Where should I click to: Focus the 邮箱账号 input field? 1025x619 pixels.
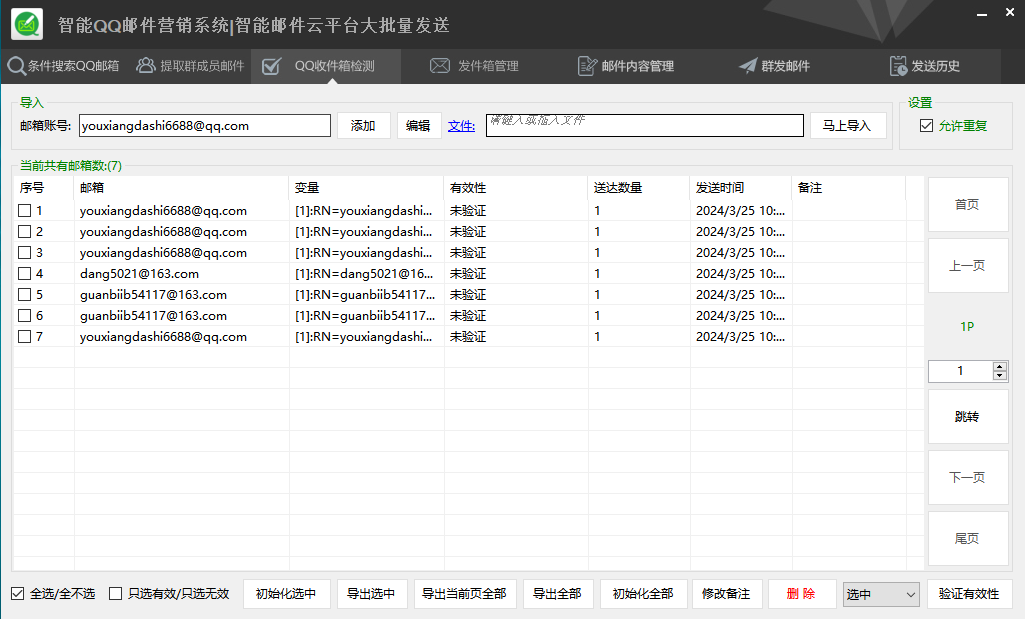pos(205,125)
